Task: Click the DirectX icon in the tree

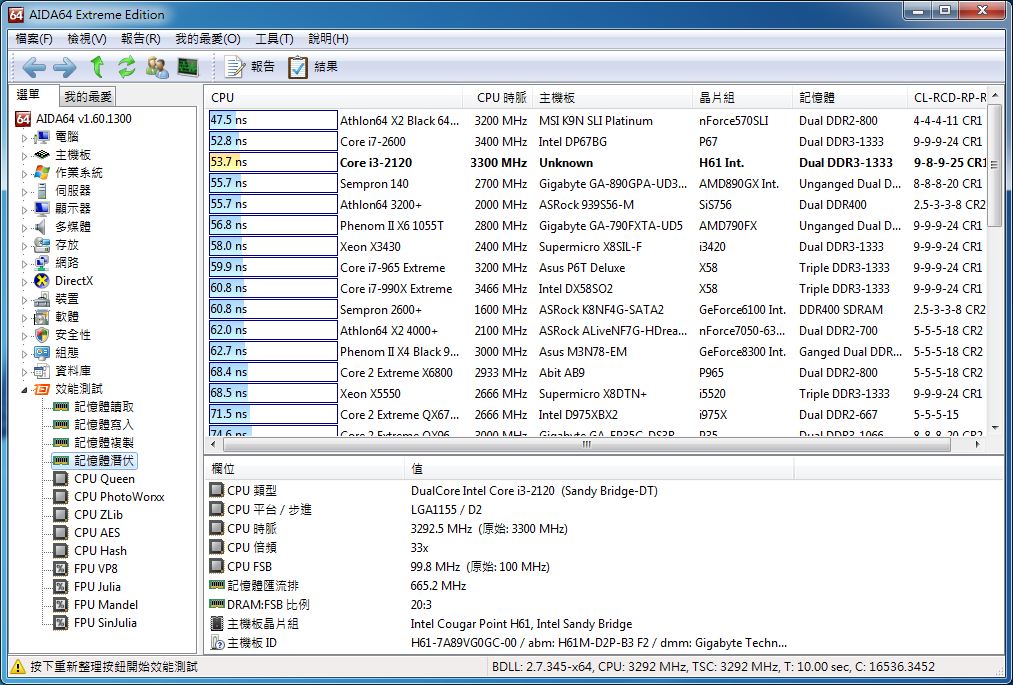Action: (41, 280)
